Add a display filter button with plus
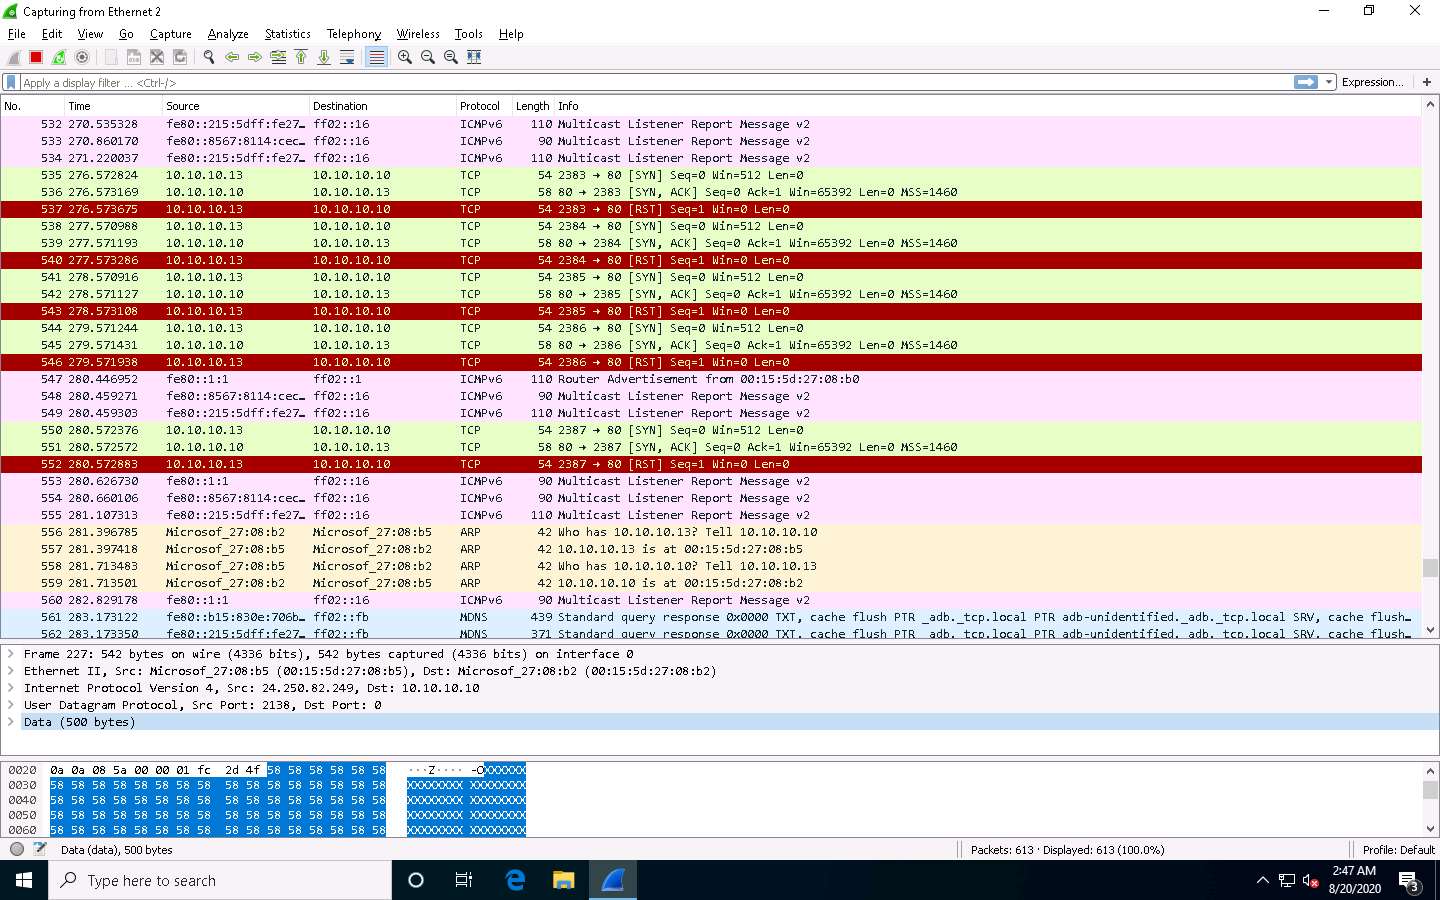 (x=1427, y=82)
